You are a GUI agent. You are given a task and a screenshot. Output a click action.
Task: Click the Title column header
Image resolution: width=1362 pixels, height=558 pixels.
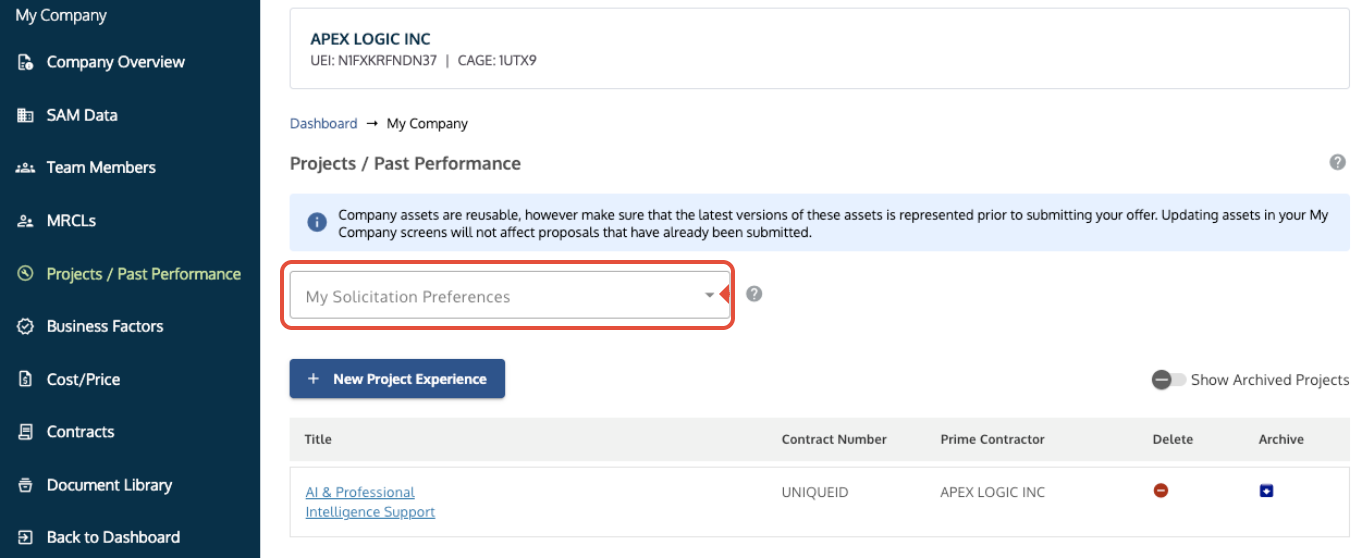coord(318,439)
